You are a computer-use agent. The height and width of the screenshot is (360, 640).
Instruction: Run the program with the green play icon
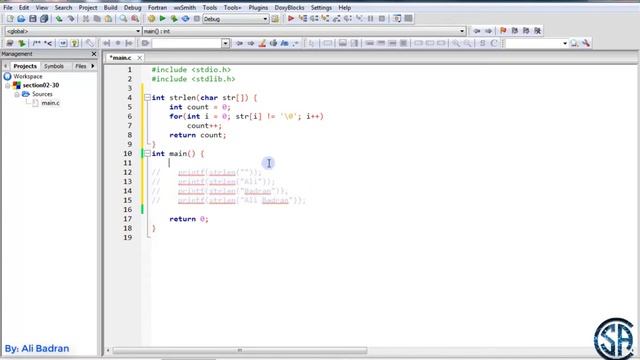(162, 19)
